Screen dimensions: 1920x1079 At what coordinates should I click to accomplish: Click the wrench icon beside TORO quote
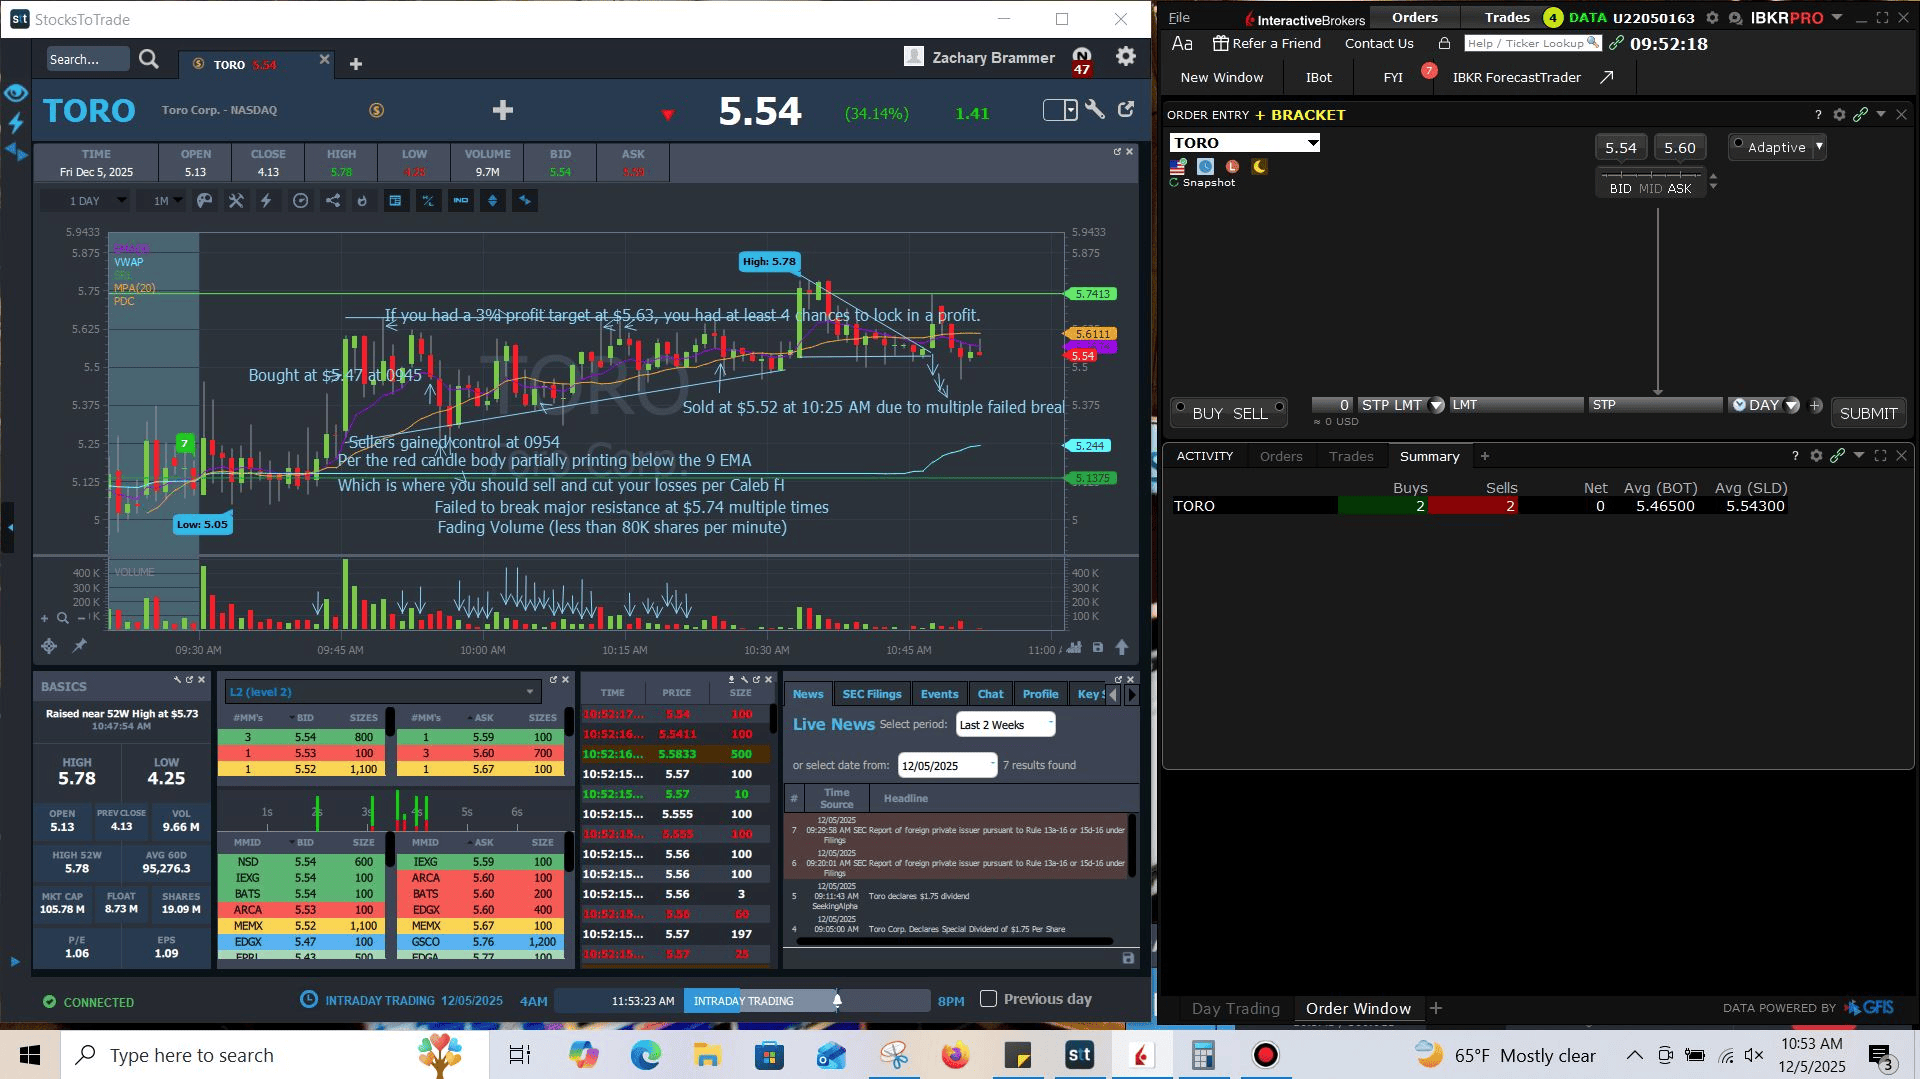[x=1095, y=110]
